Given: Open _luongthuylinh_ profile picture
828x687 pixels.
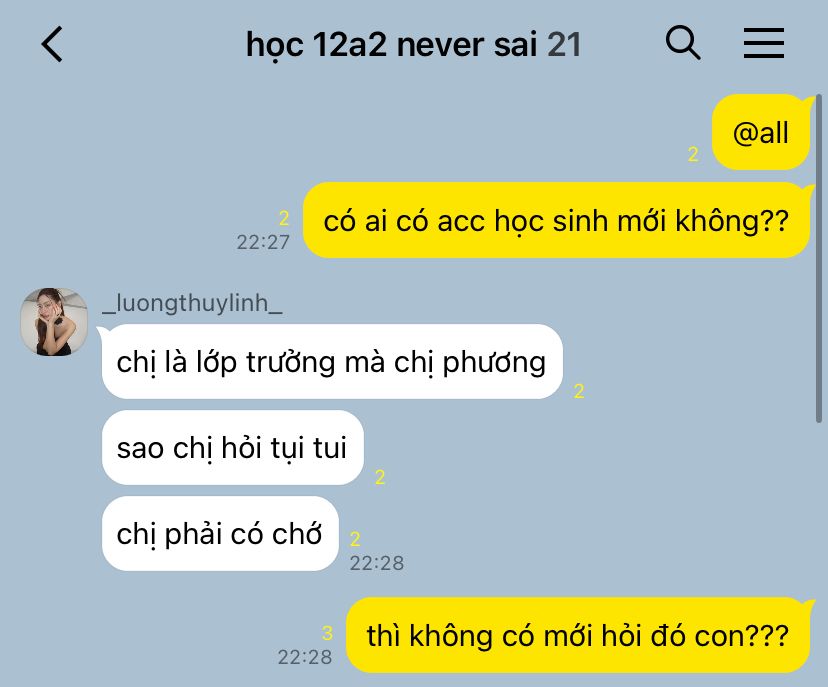Looking at the screenshot, I should point(54,322).
